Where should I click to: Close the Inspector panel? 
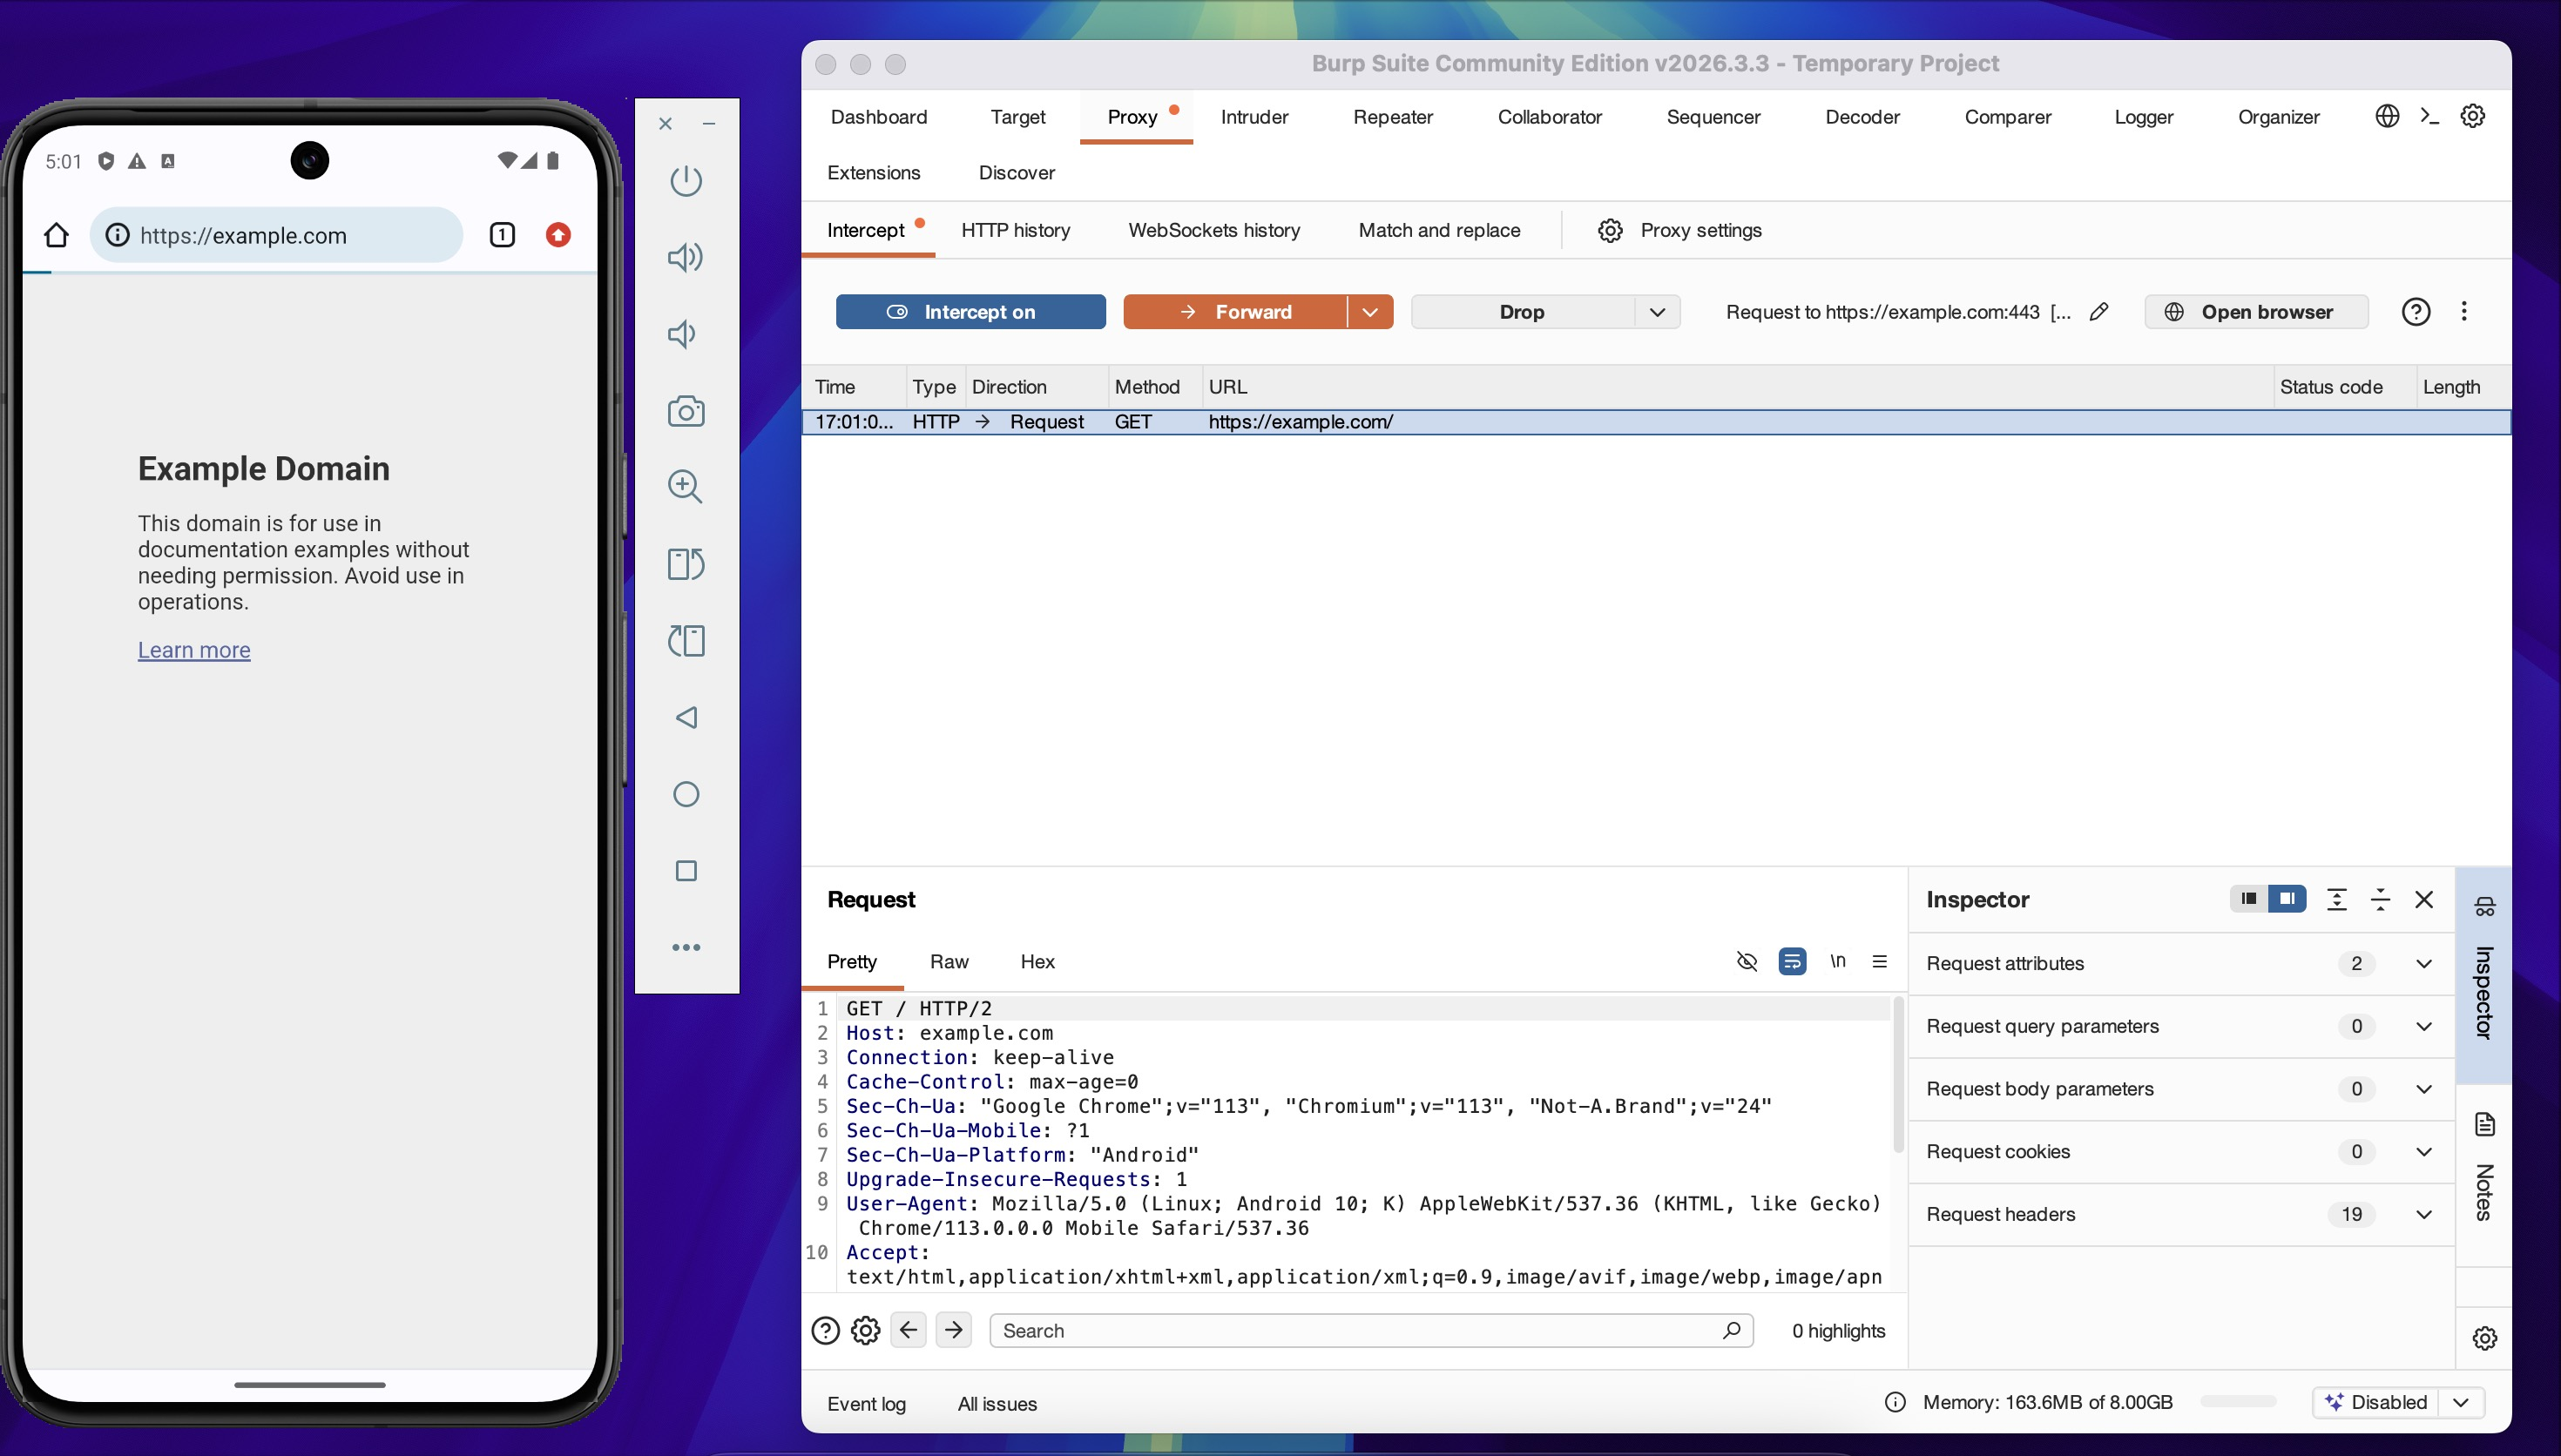[x=2424, y=899]
